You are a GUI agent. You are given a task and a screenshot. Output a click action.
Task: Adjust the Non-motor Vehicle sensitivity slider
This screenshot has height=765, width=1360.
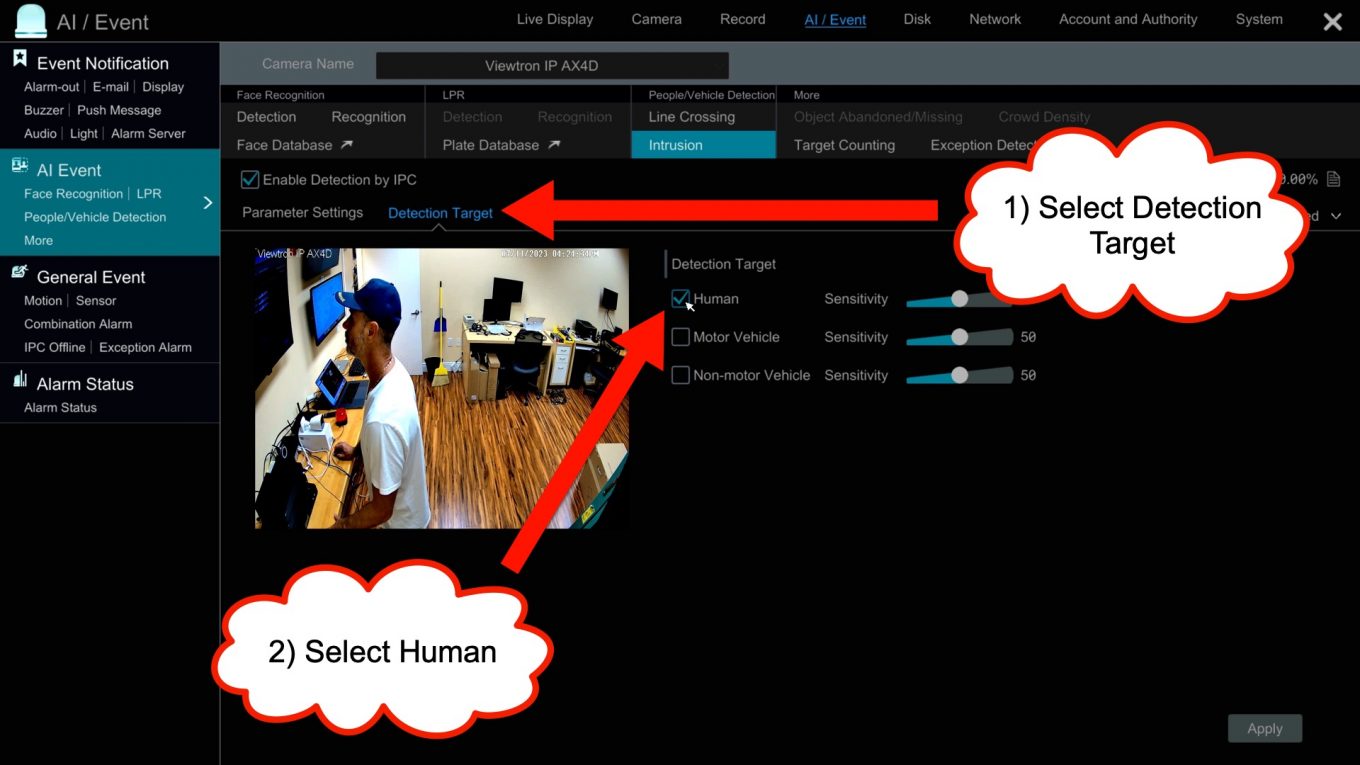(x=959, y=376)
